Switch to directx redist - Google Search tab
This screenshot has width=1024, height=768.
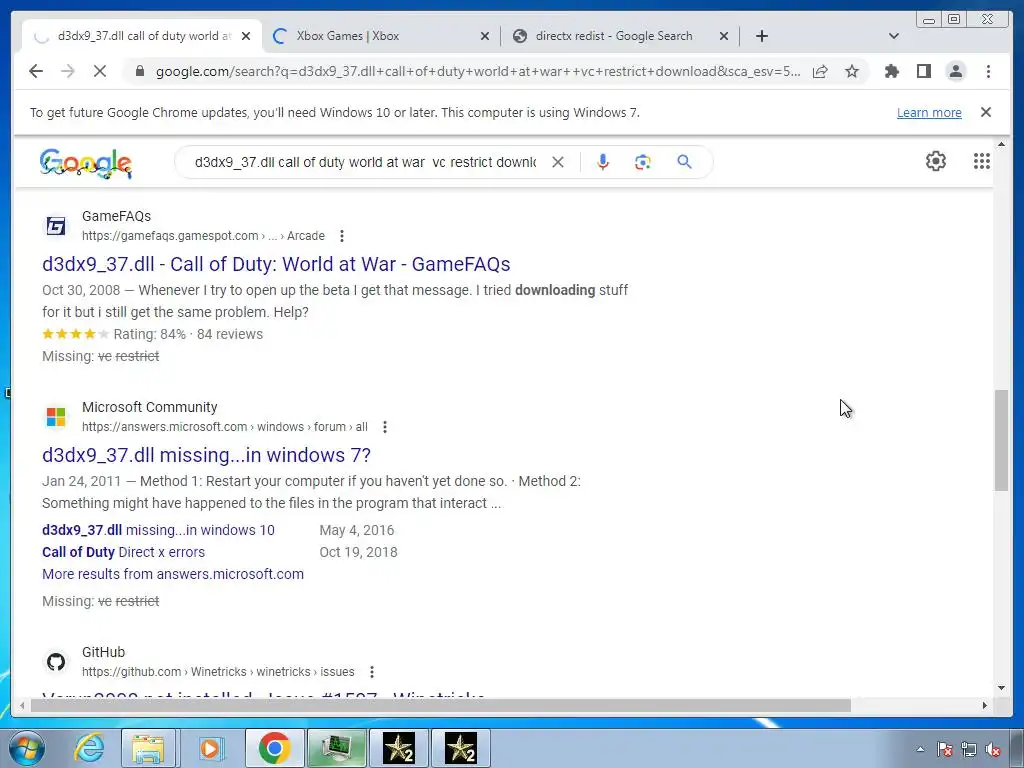click(x=620, y=36)
